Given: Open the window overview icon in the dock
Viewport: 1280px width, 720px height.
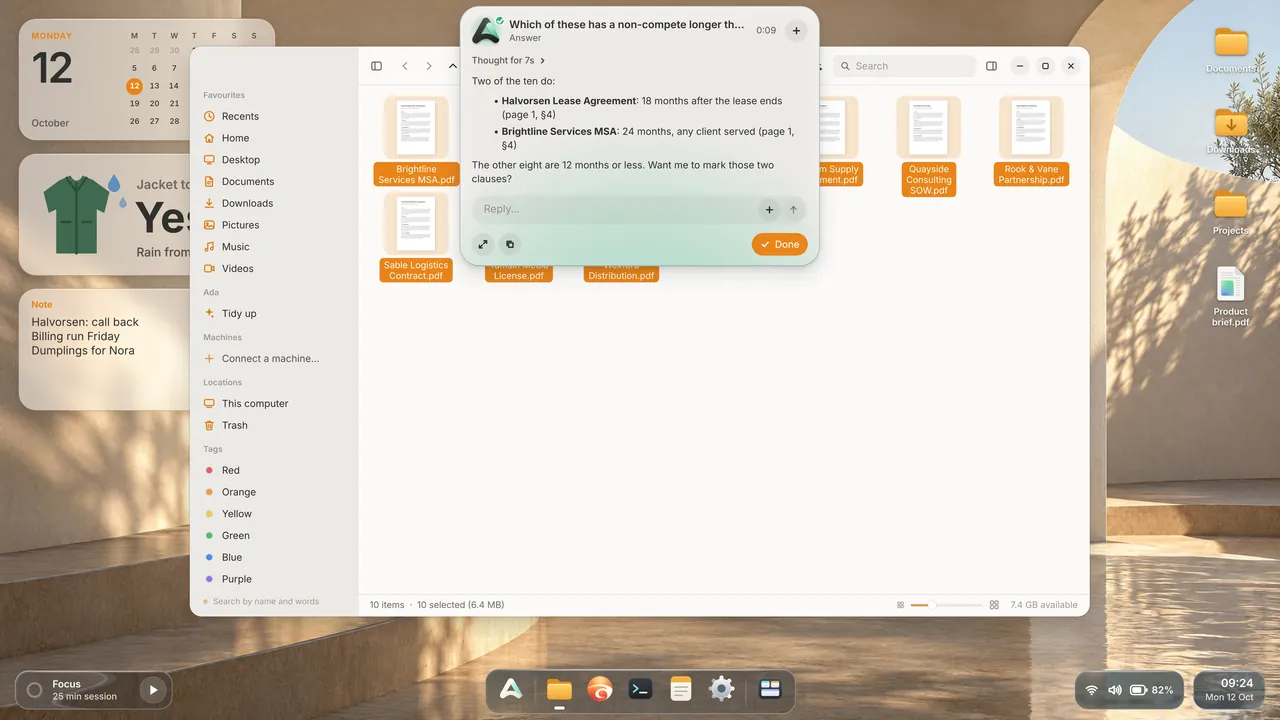Looking at the screenshot, I should (x=769, y=689).
